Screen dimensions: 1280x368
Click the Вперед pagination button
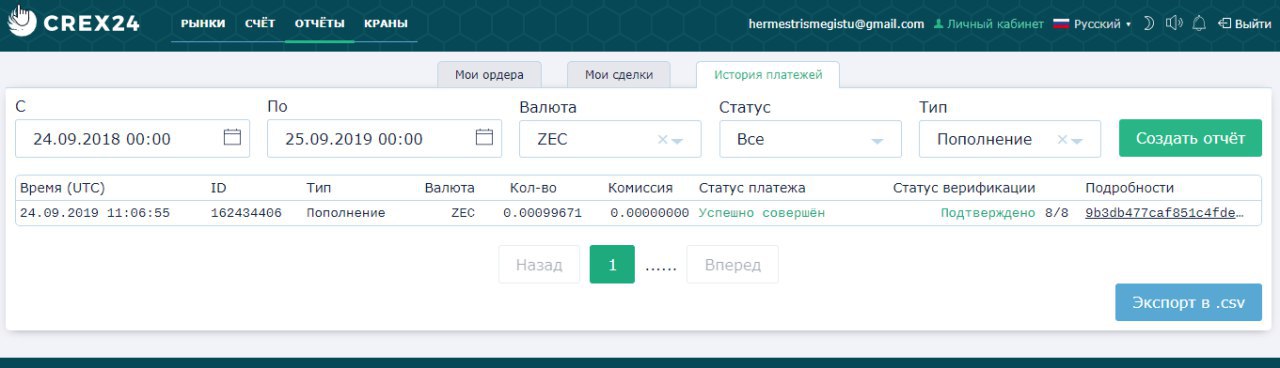point(732,265)
